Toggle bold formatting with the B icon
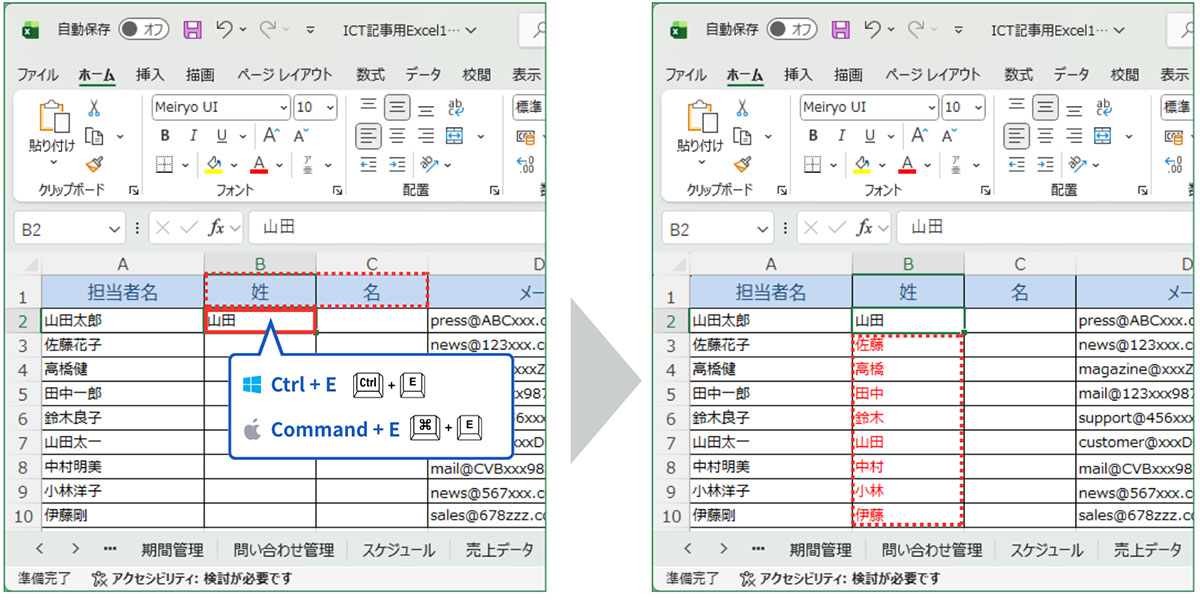1200x600 pixels. [165, 135]
